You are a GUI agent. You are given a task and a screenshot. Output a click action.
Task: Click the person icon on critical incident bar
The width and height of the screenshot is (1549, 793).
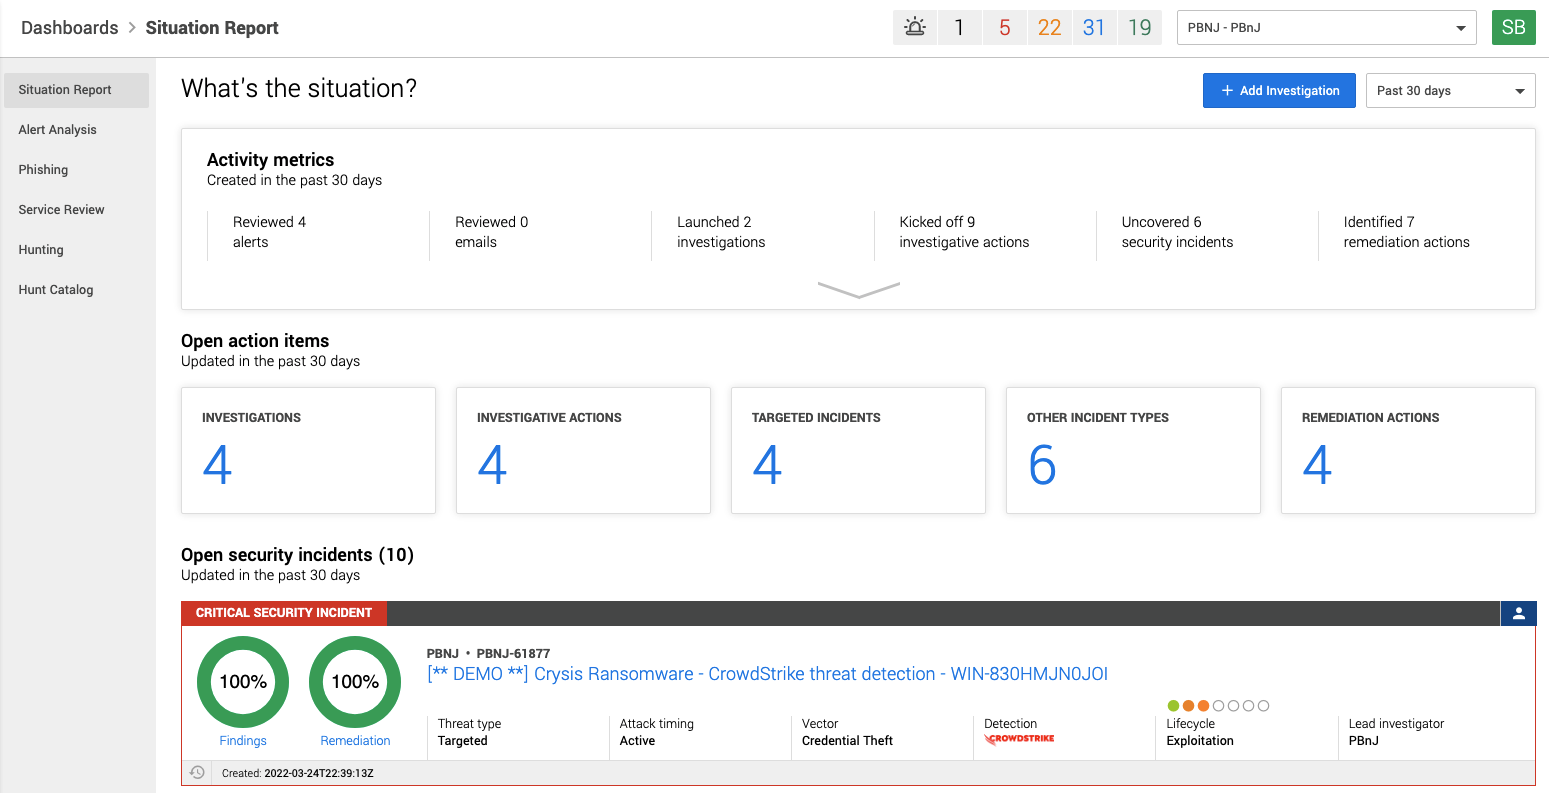[1518, 613]
